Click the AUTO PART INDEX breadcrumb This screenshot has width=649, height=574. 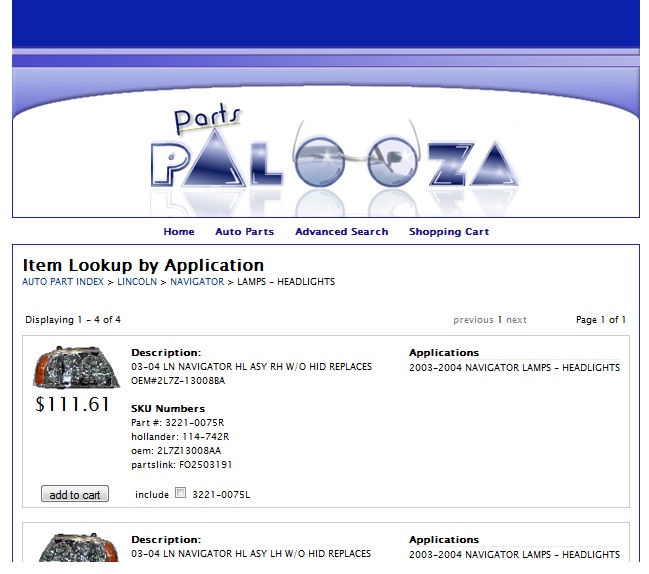pyautogui.click(x=62, y=282)
